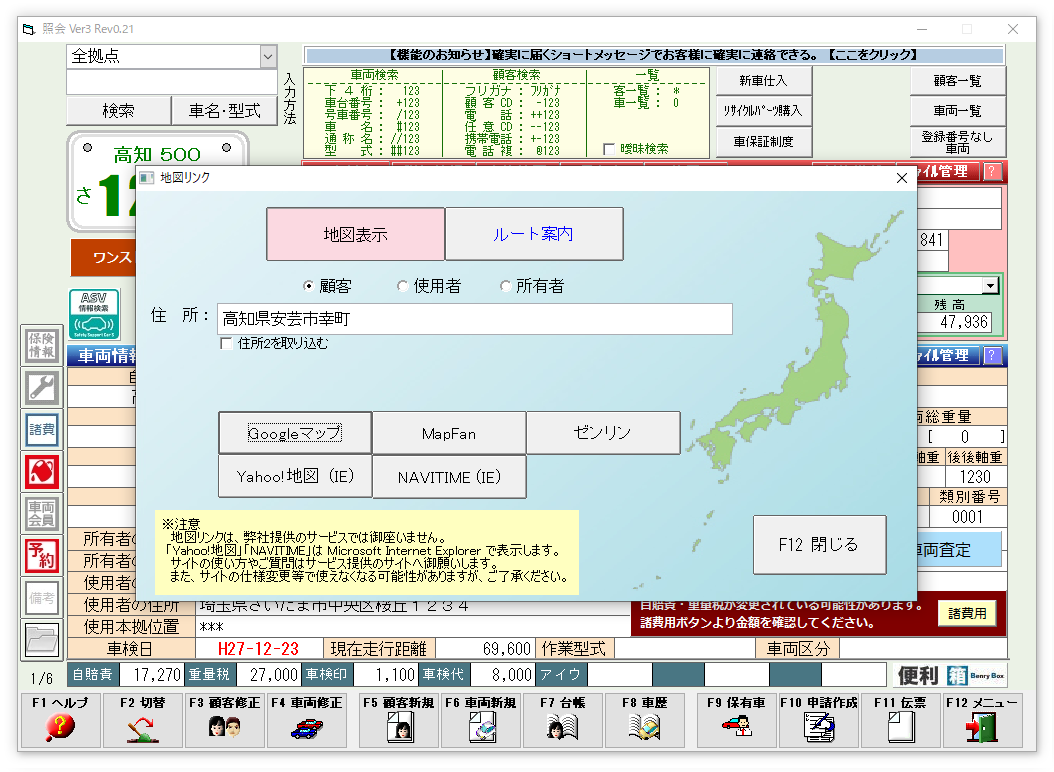Create new customer with F5 顧客新規
Screen dimensions: 1054x772
click(x=399, y=720)
